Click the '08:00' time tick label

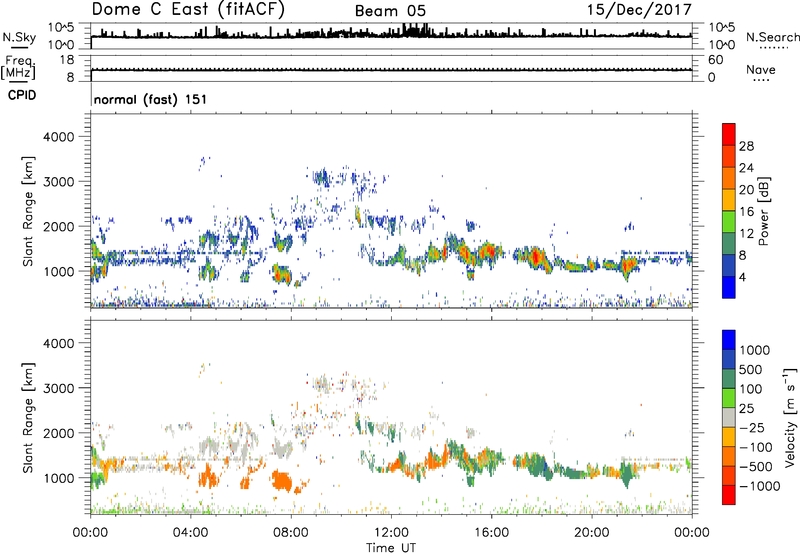(x=291, y=533)
